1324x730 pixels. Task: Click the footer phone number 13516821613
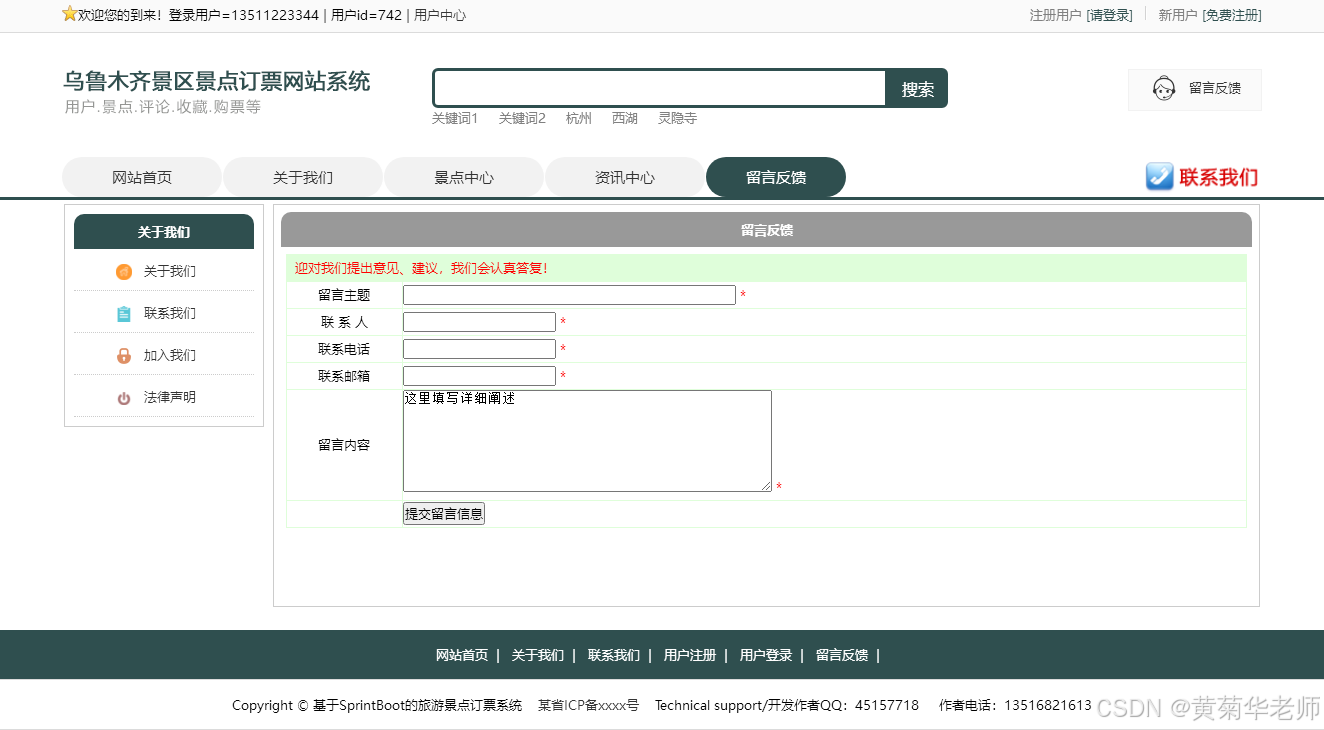click(1048, 705)
